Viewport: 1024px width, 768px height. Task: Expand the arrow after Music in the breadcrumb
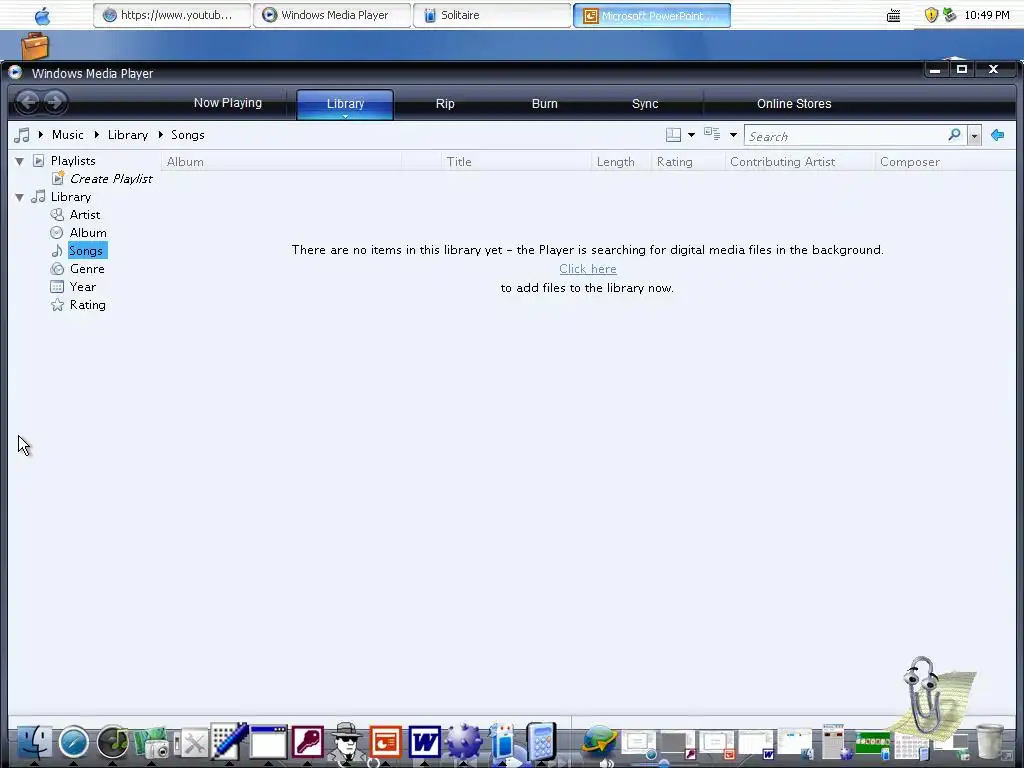pyautogui.click(x=96, y=135)
